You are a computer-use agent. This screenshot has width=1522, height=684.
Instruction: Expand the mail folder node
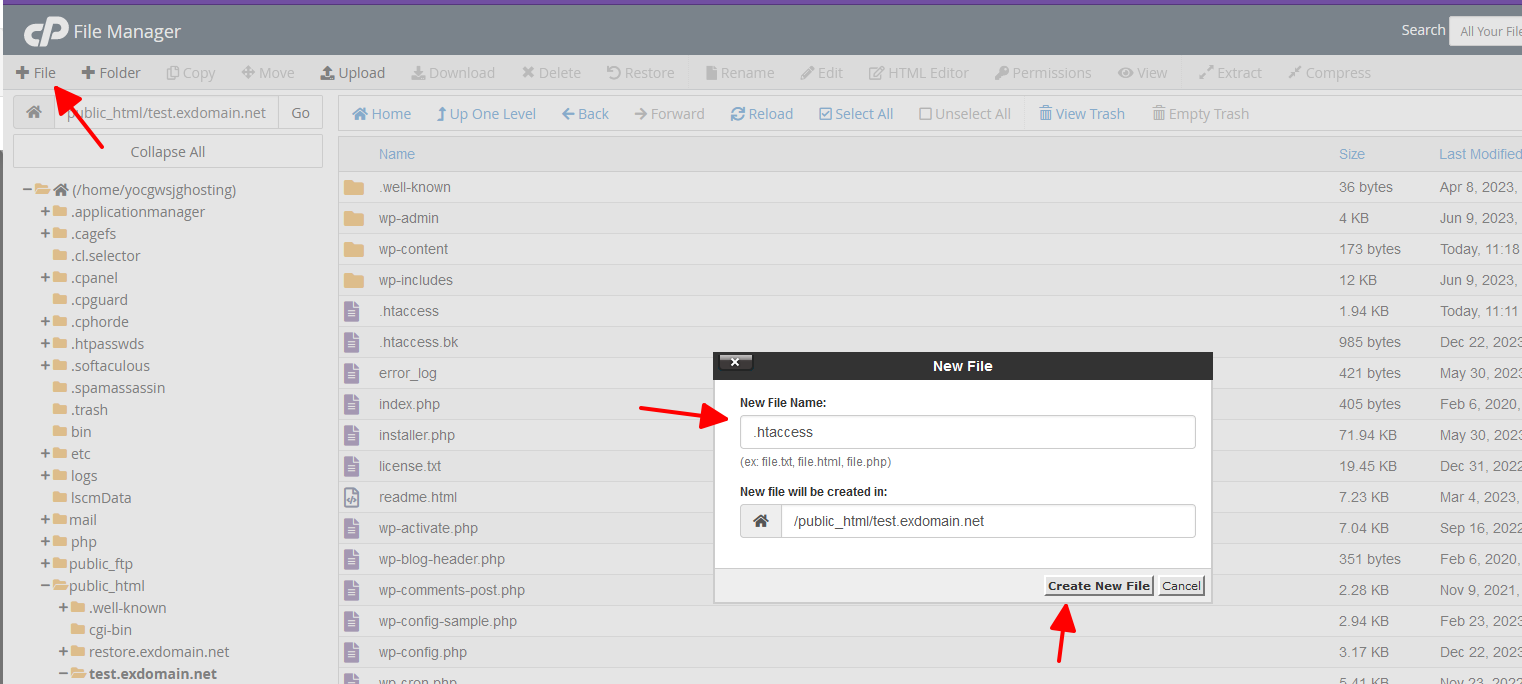point(45,520)
